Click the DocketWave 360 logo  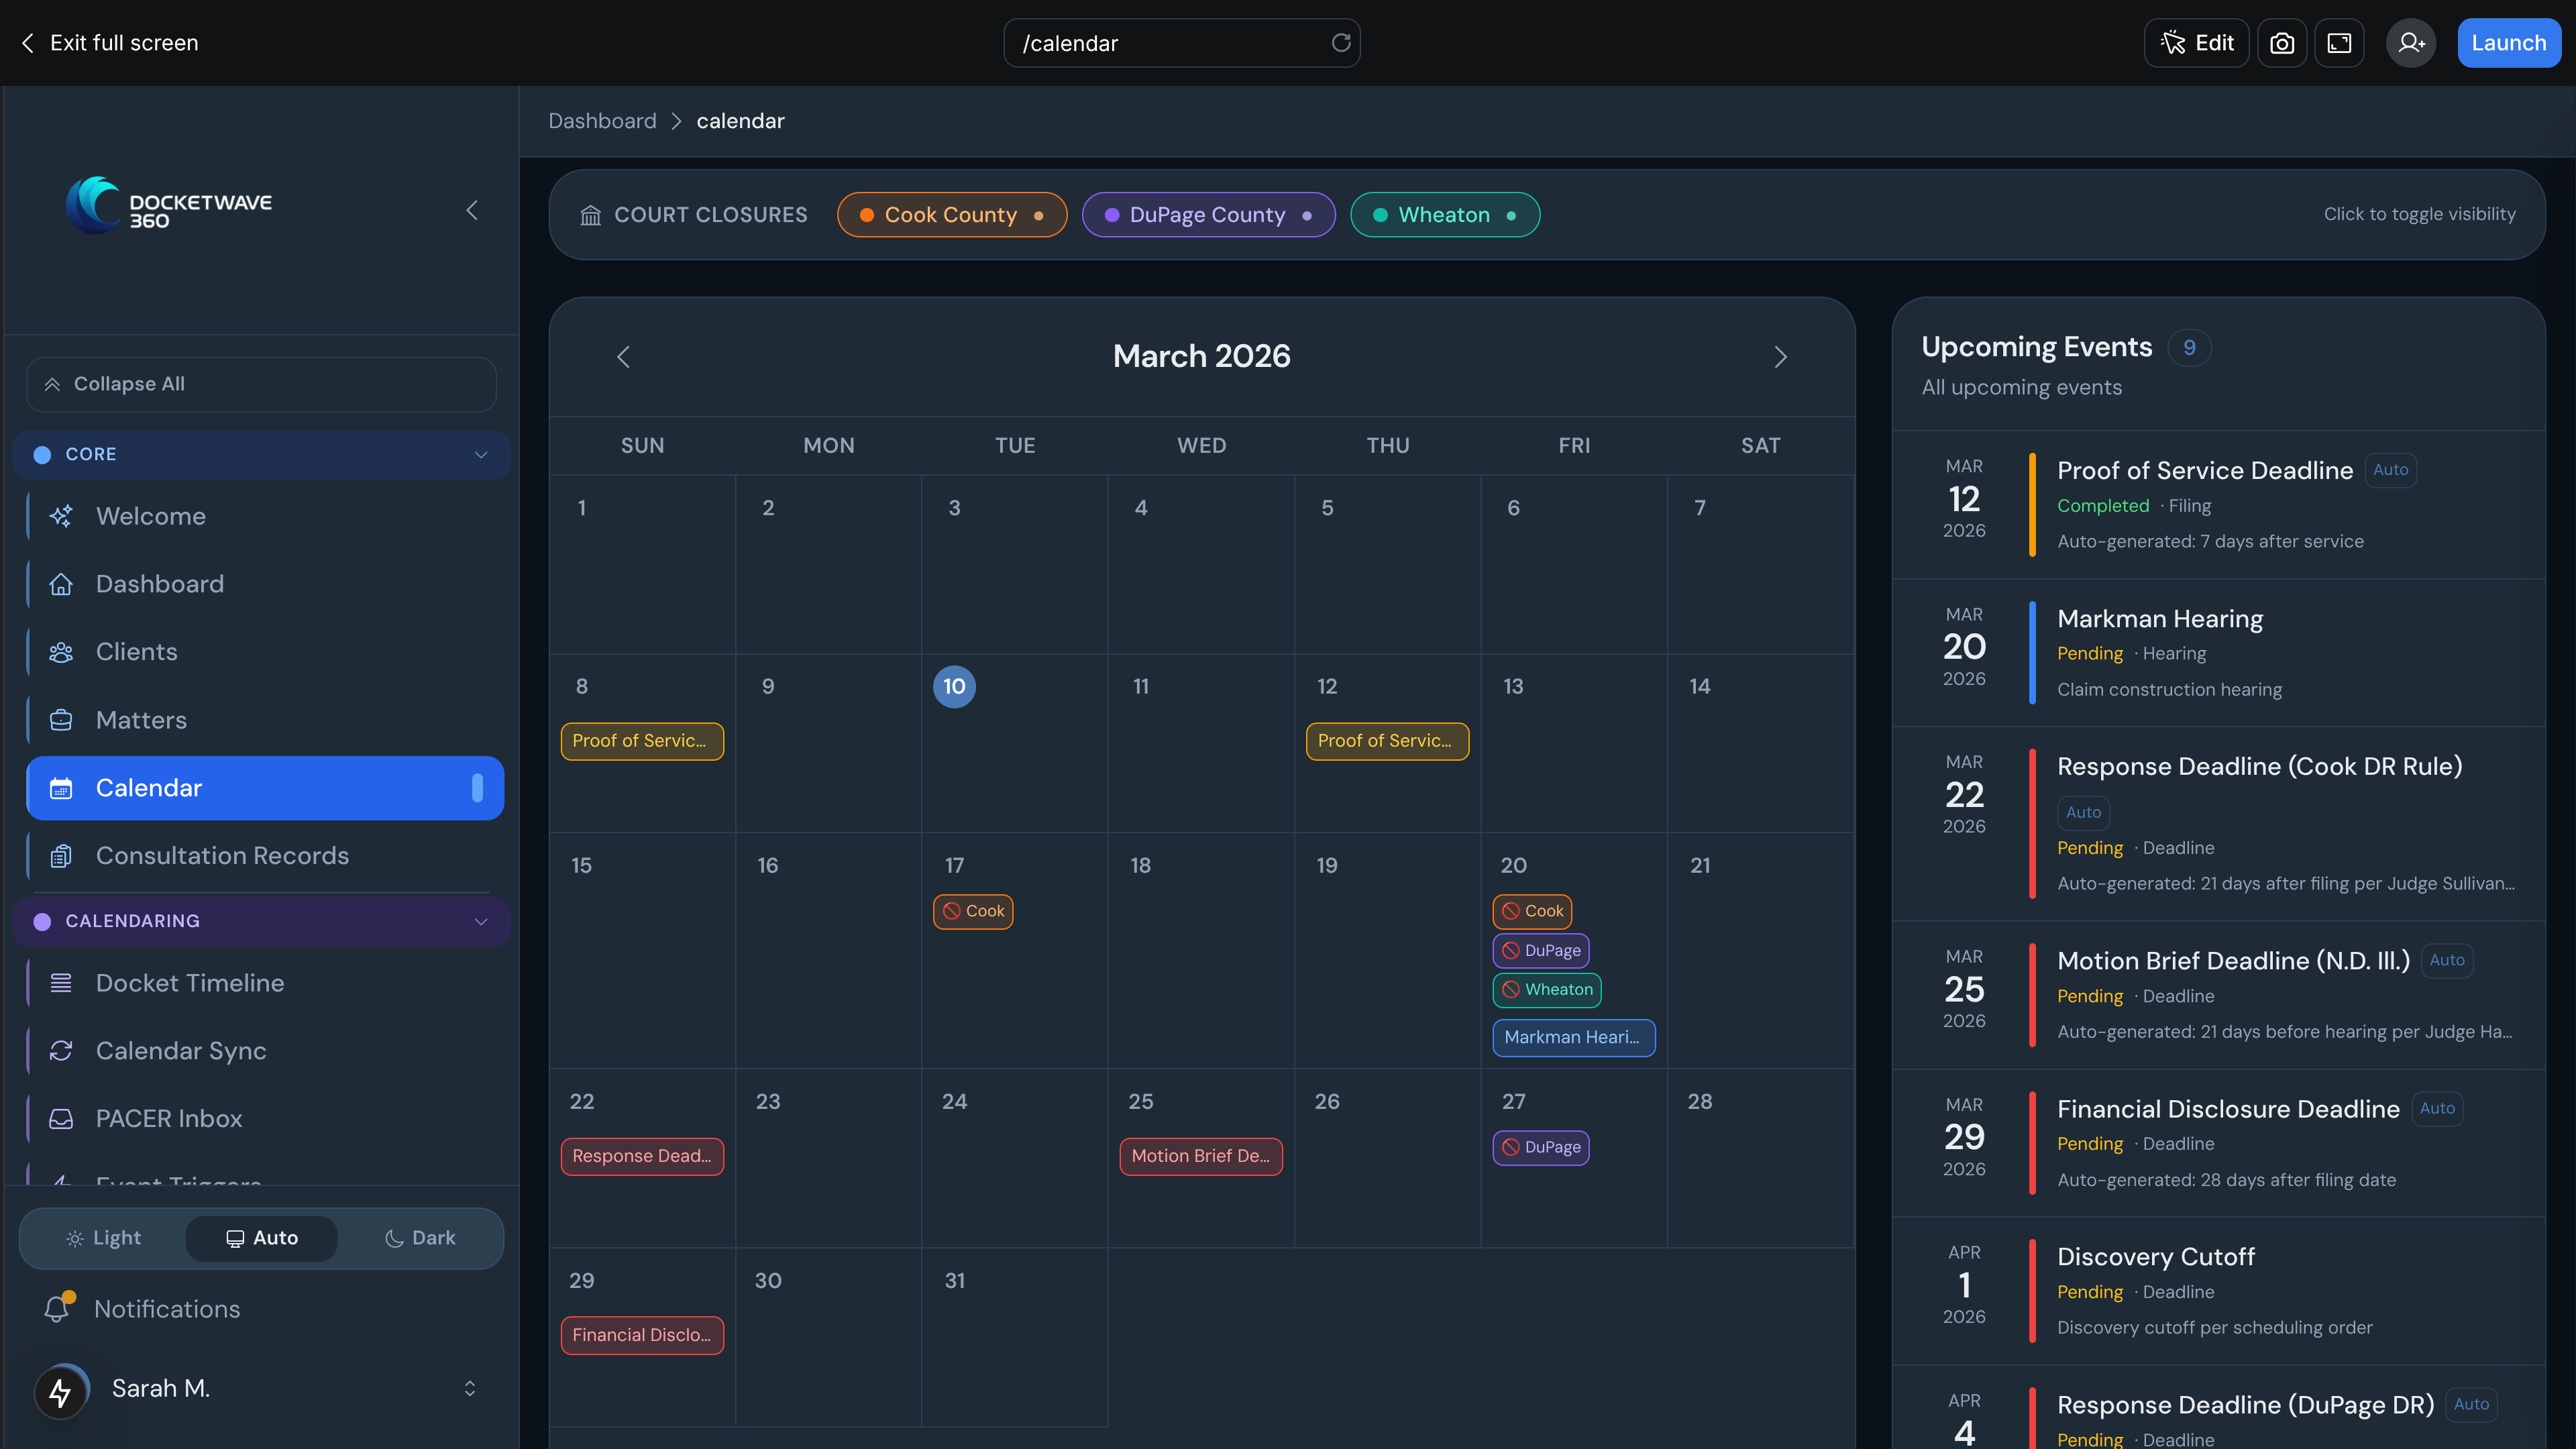click(169, 205)
